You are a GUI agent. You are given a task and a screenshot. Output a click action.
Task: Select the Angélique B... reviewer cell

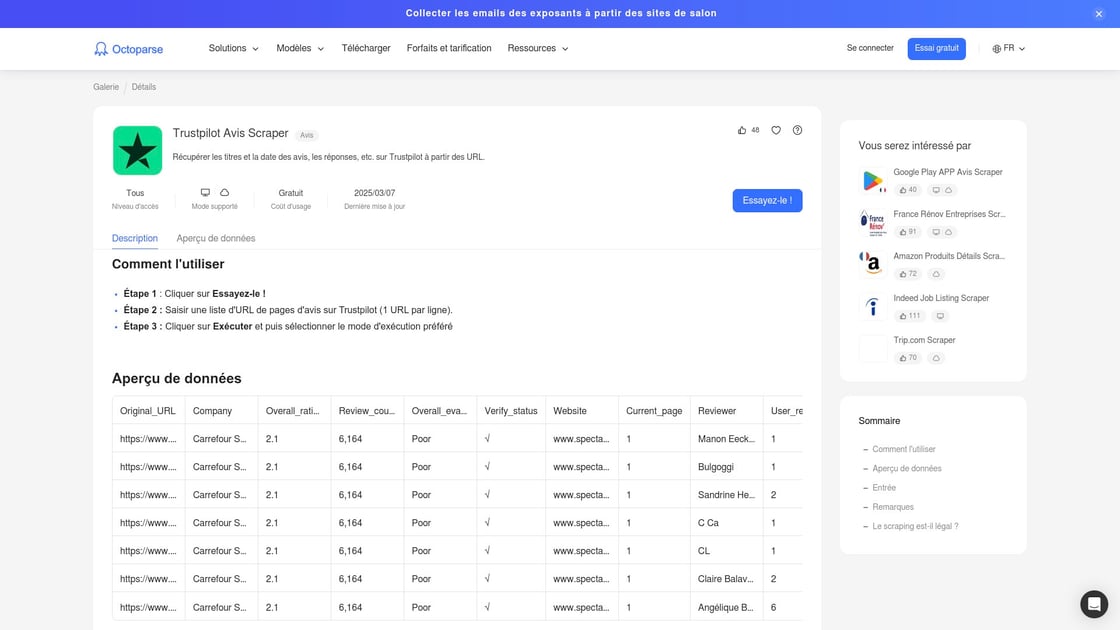tap(726, 607)
